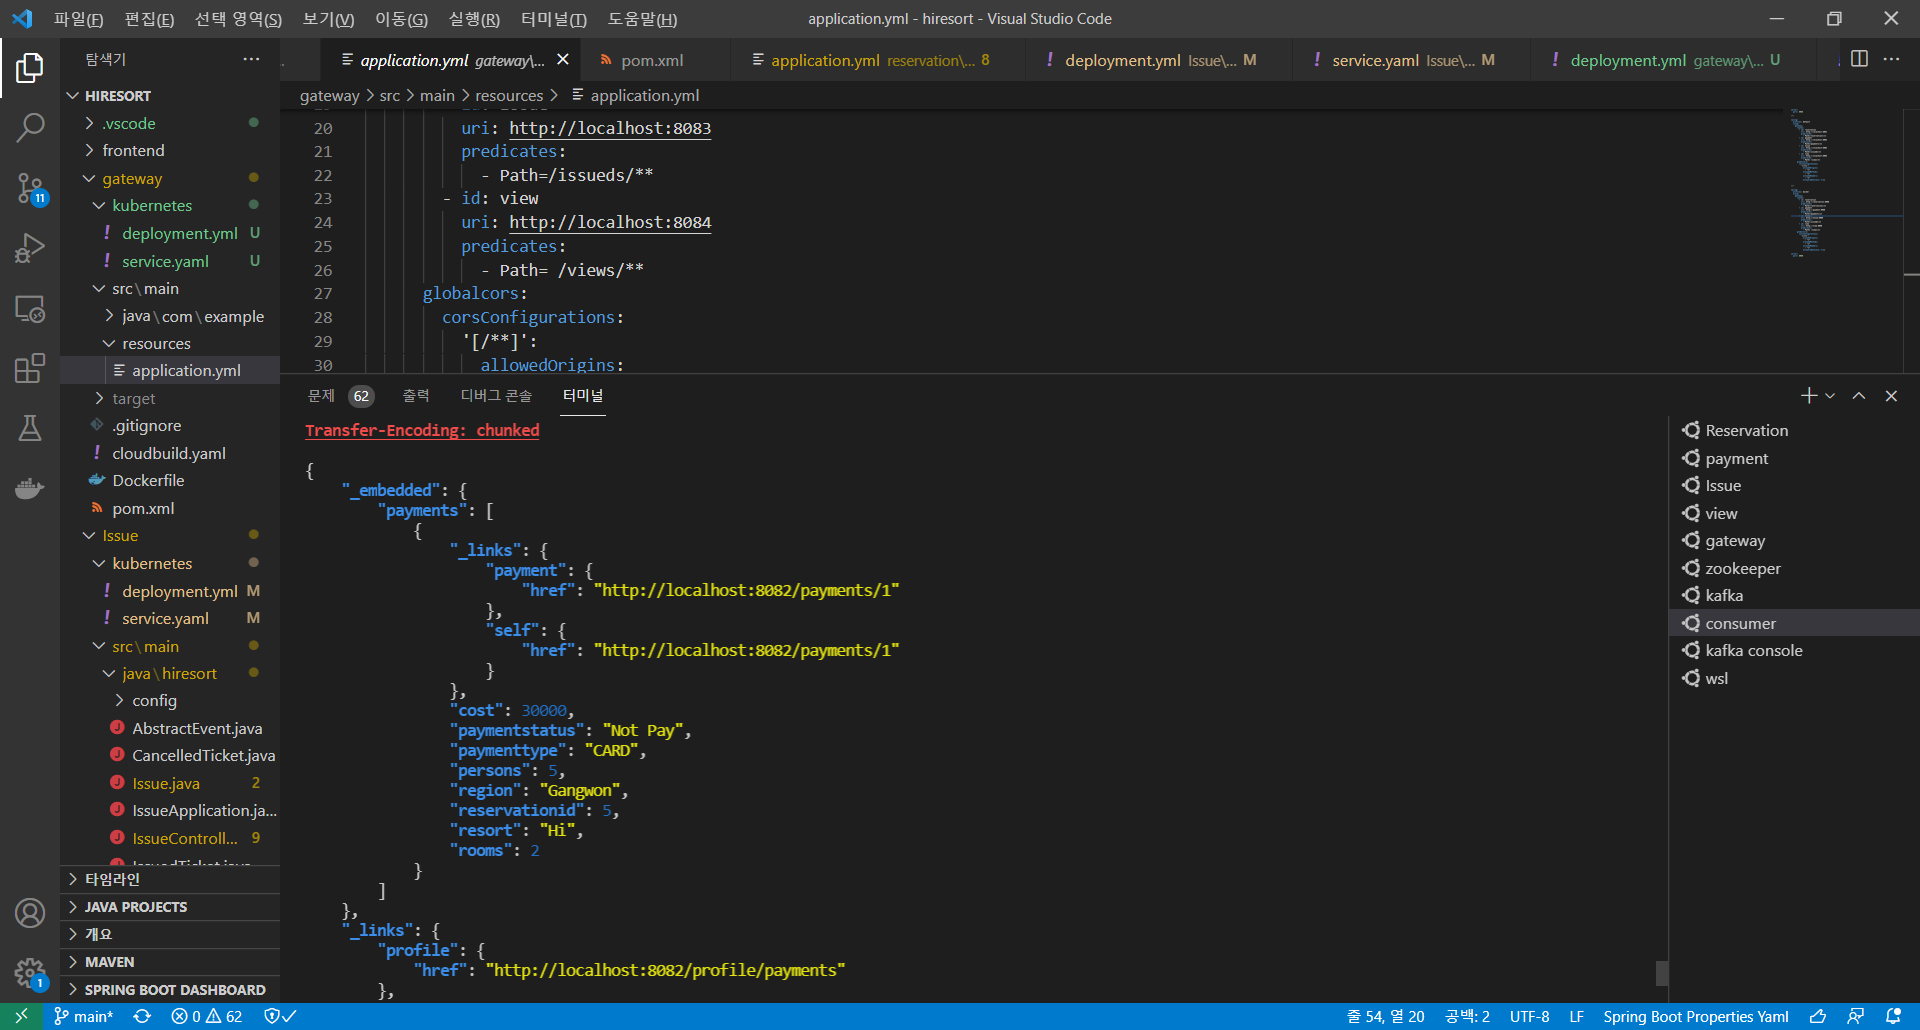Viewport: 1920px width, 1030px height.
Task: Open the http://localhost:8084 link
Action: pyautogui.click(x=610, y=222)
